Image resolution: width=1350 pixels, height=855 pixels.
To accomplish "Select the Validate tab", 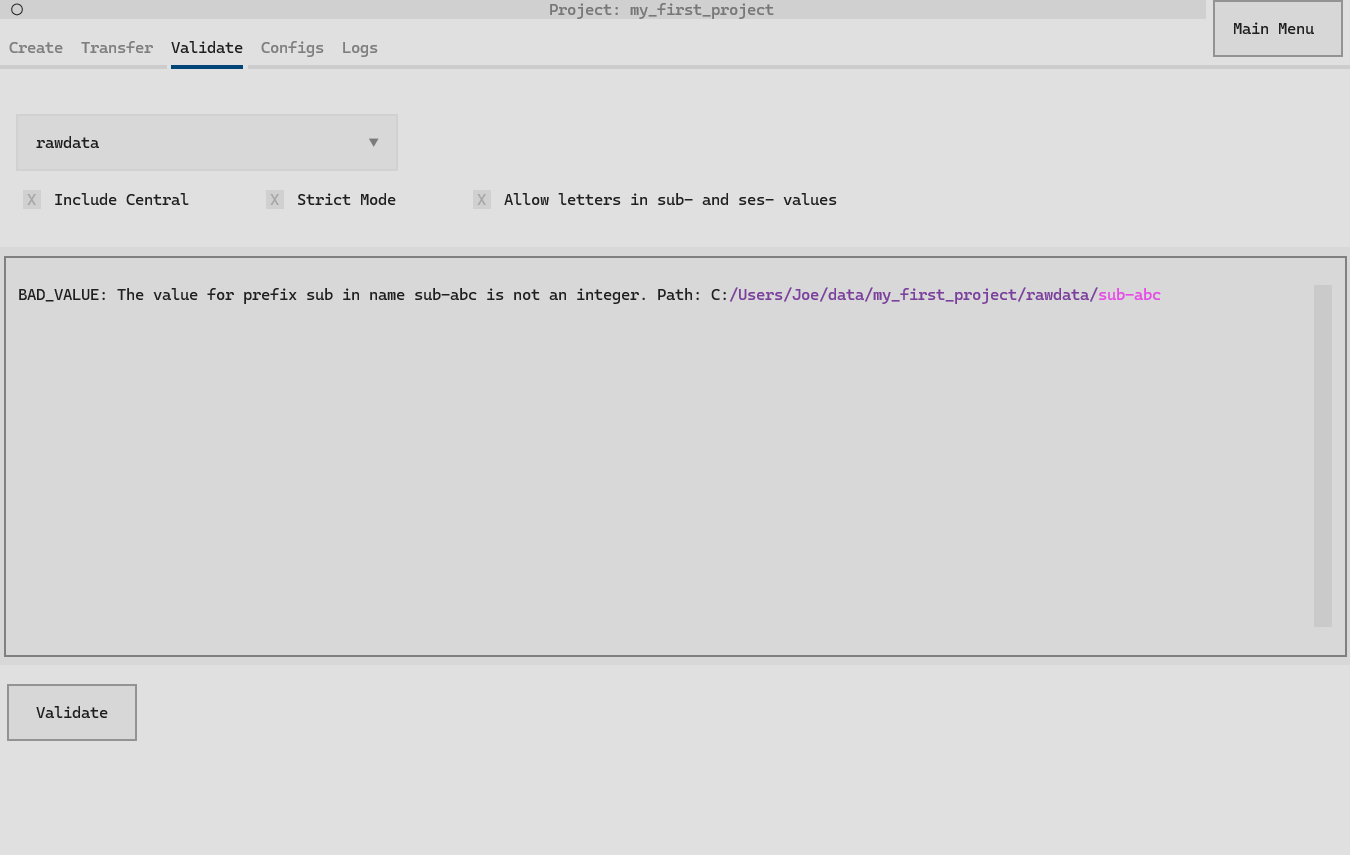I will point(206,48).
